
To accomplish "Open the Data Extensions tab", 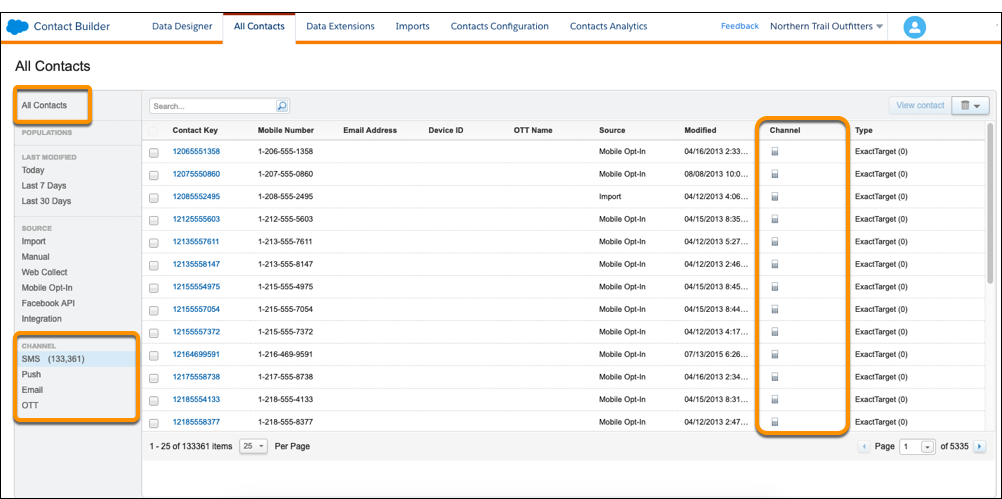I will coord(341,27).
